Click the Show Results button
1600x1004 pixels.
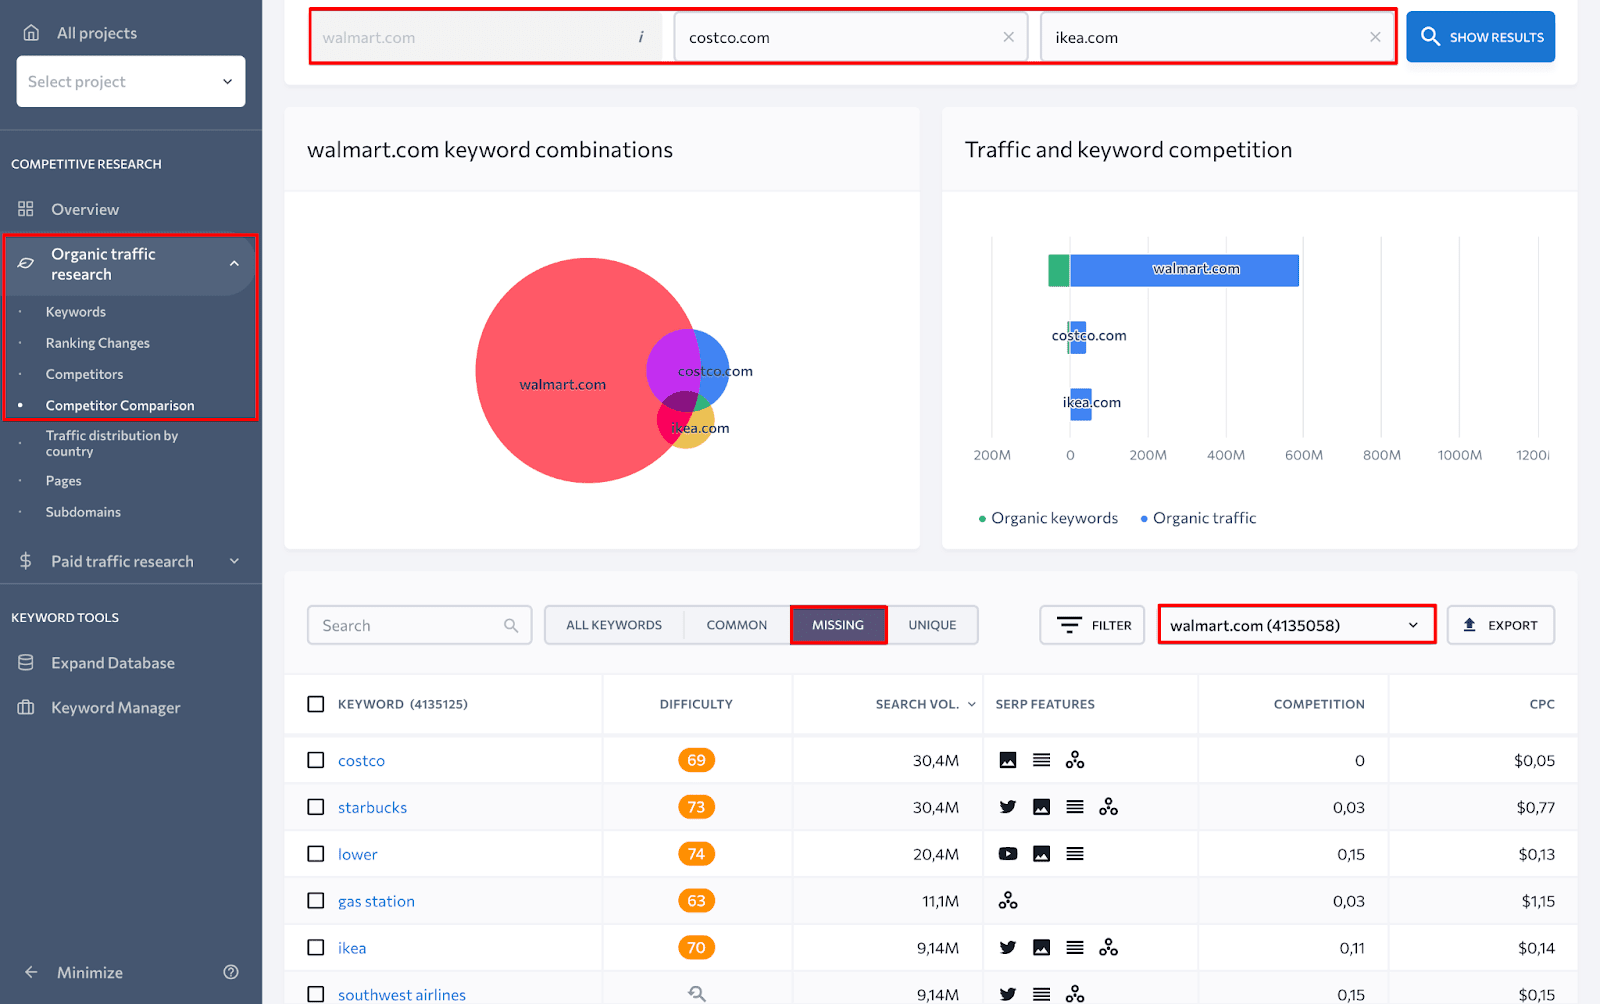tap(1480, 37)
